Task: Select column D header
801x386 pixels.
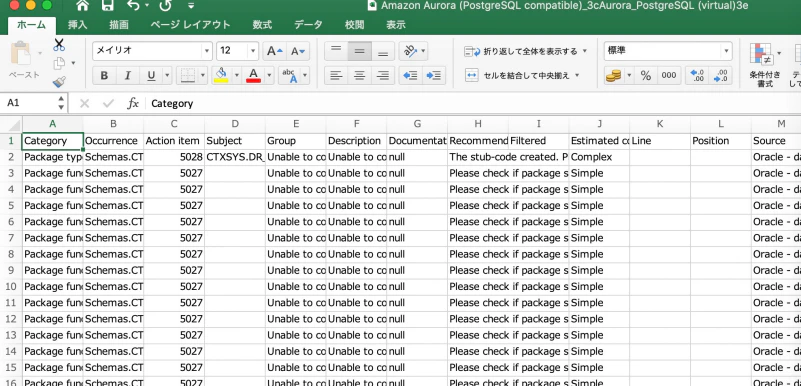Action: click(x=235, y=124)
